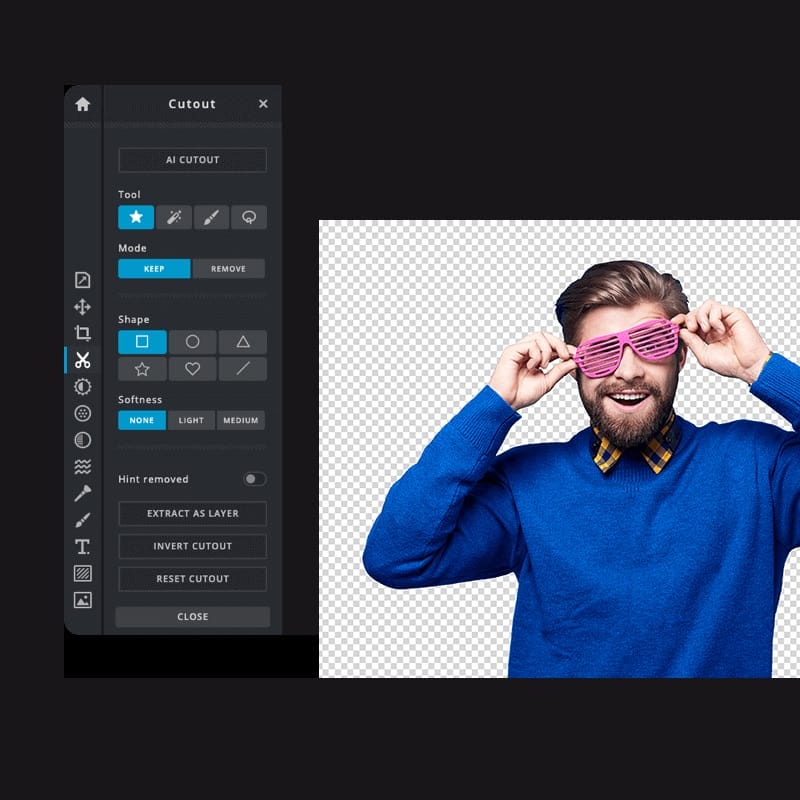Select the star shape
This screenshot has width=800, height=800.
coord(141,369)
